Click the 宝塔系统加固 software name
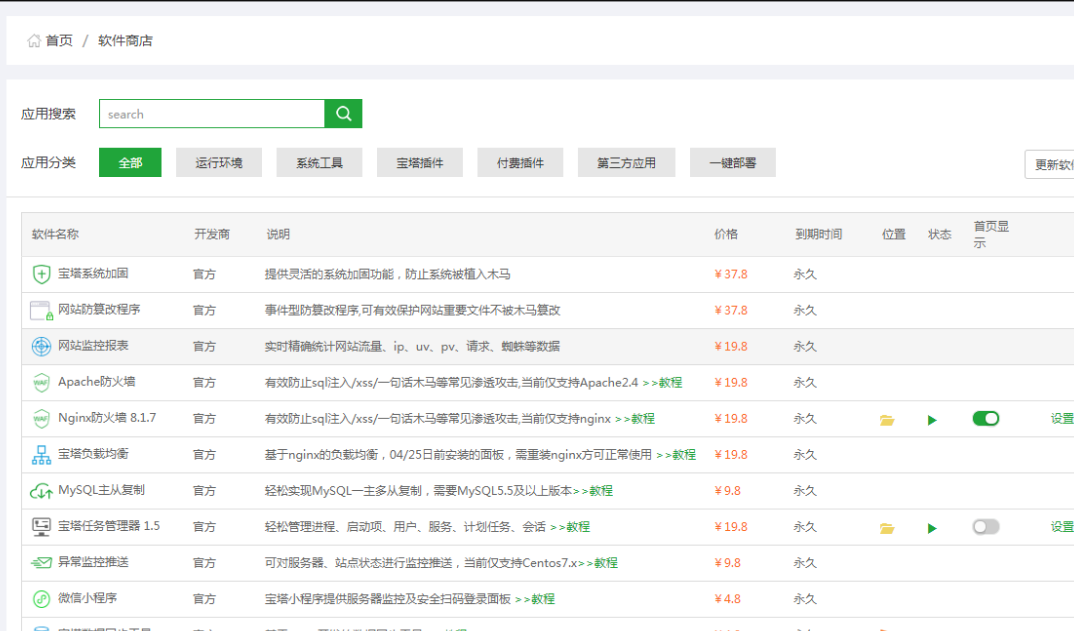 point(93,273)
